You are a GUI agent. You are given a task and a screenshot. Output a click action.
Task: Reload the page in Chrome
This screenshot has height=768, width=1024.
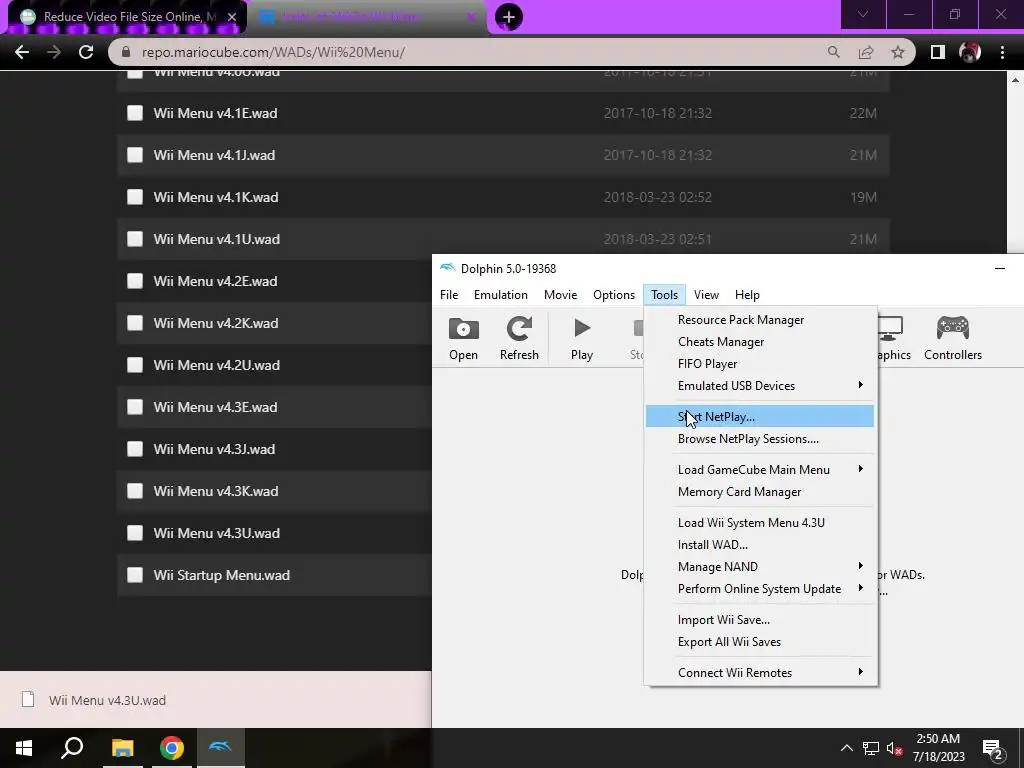86,52
